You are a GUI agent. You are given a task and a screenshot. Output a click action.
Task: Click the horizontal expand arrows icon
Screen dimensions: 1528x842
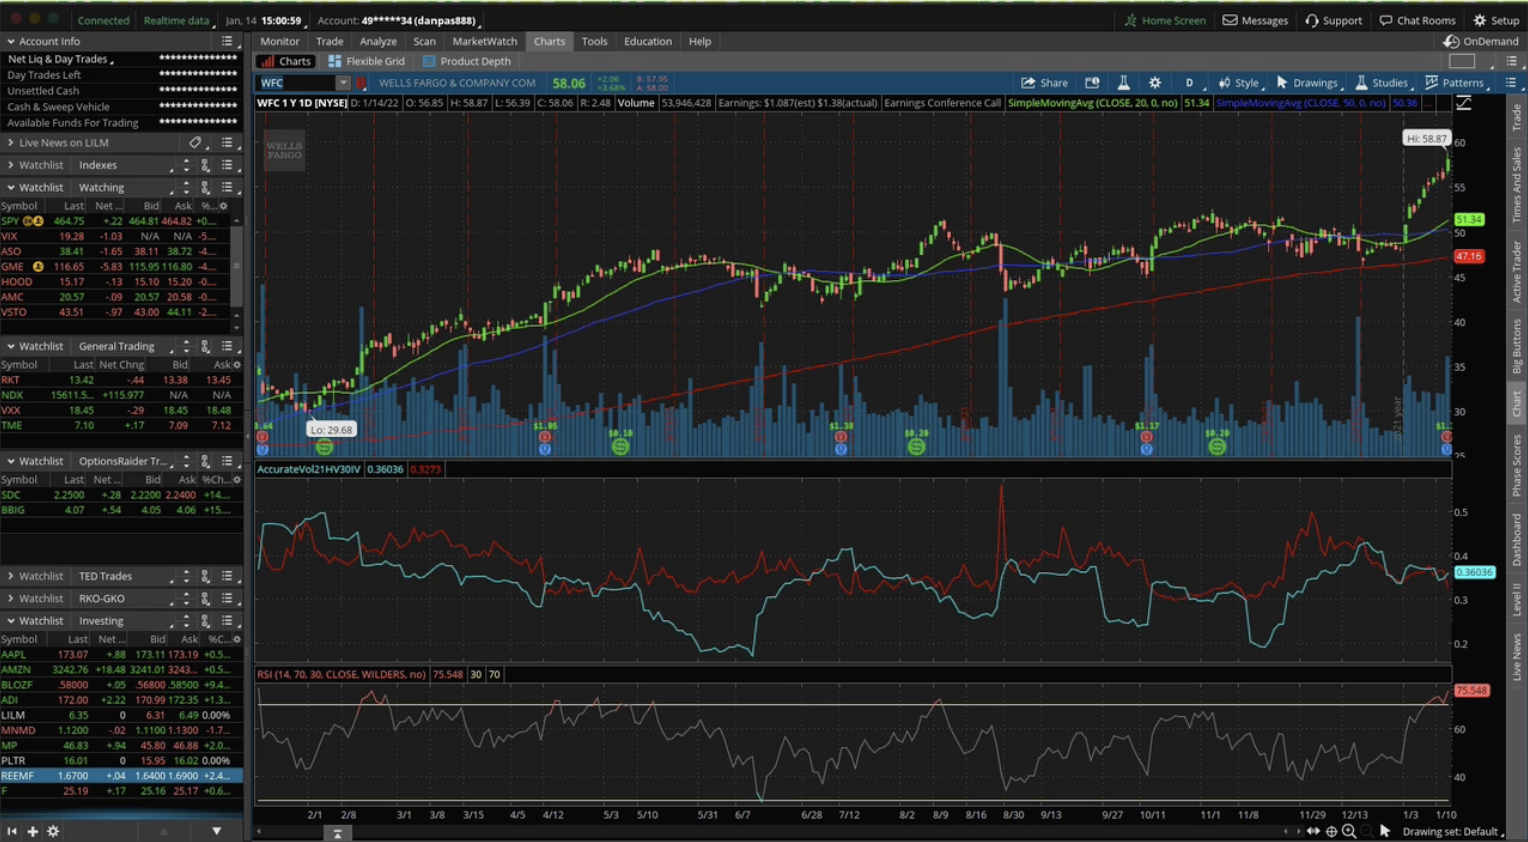tap(1313, 831)
